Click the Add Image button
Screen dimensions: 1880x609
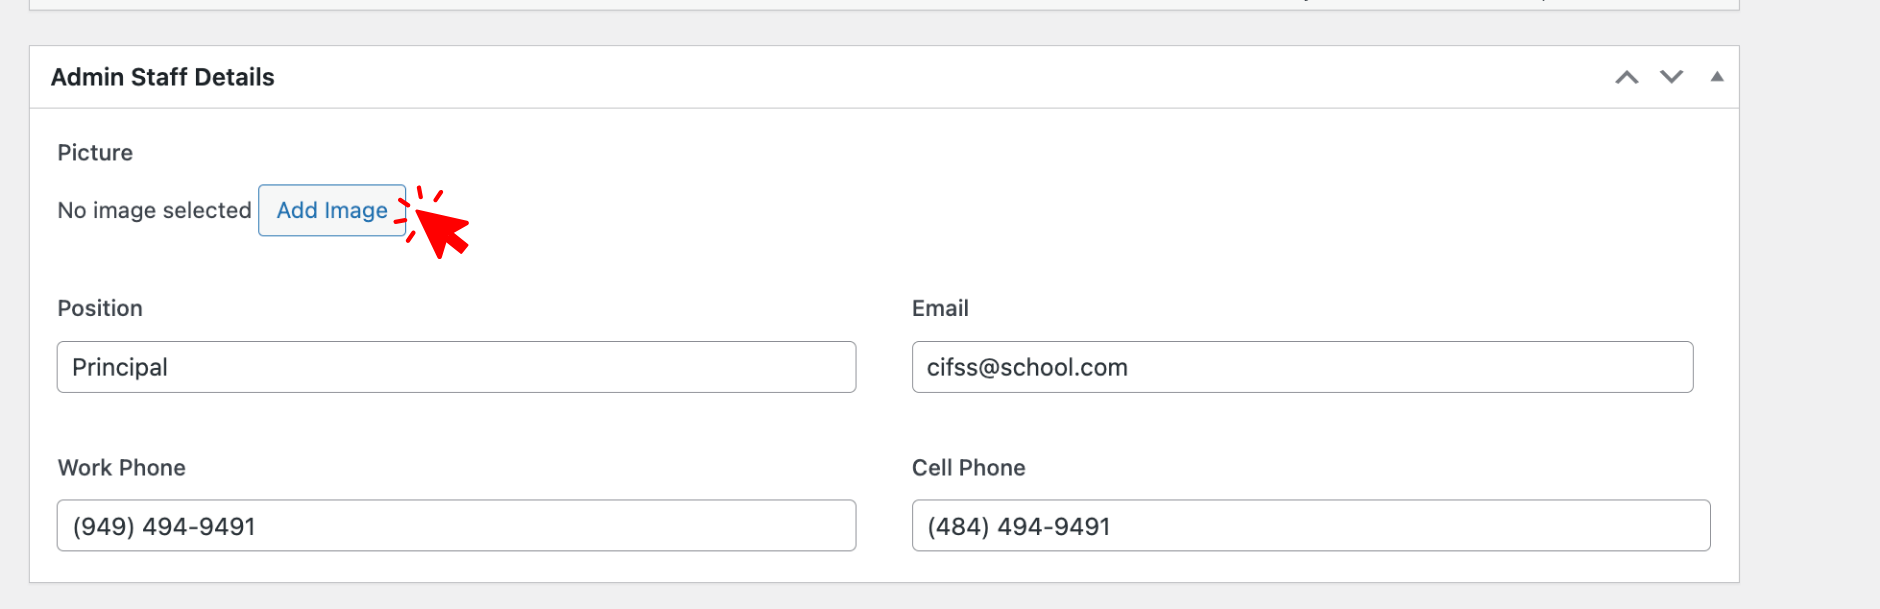click(332, 210)
